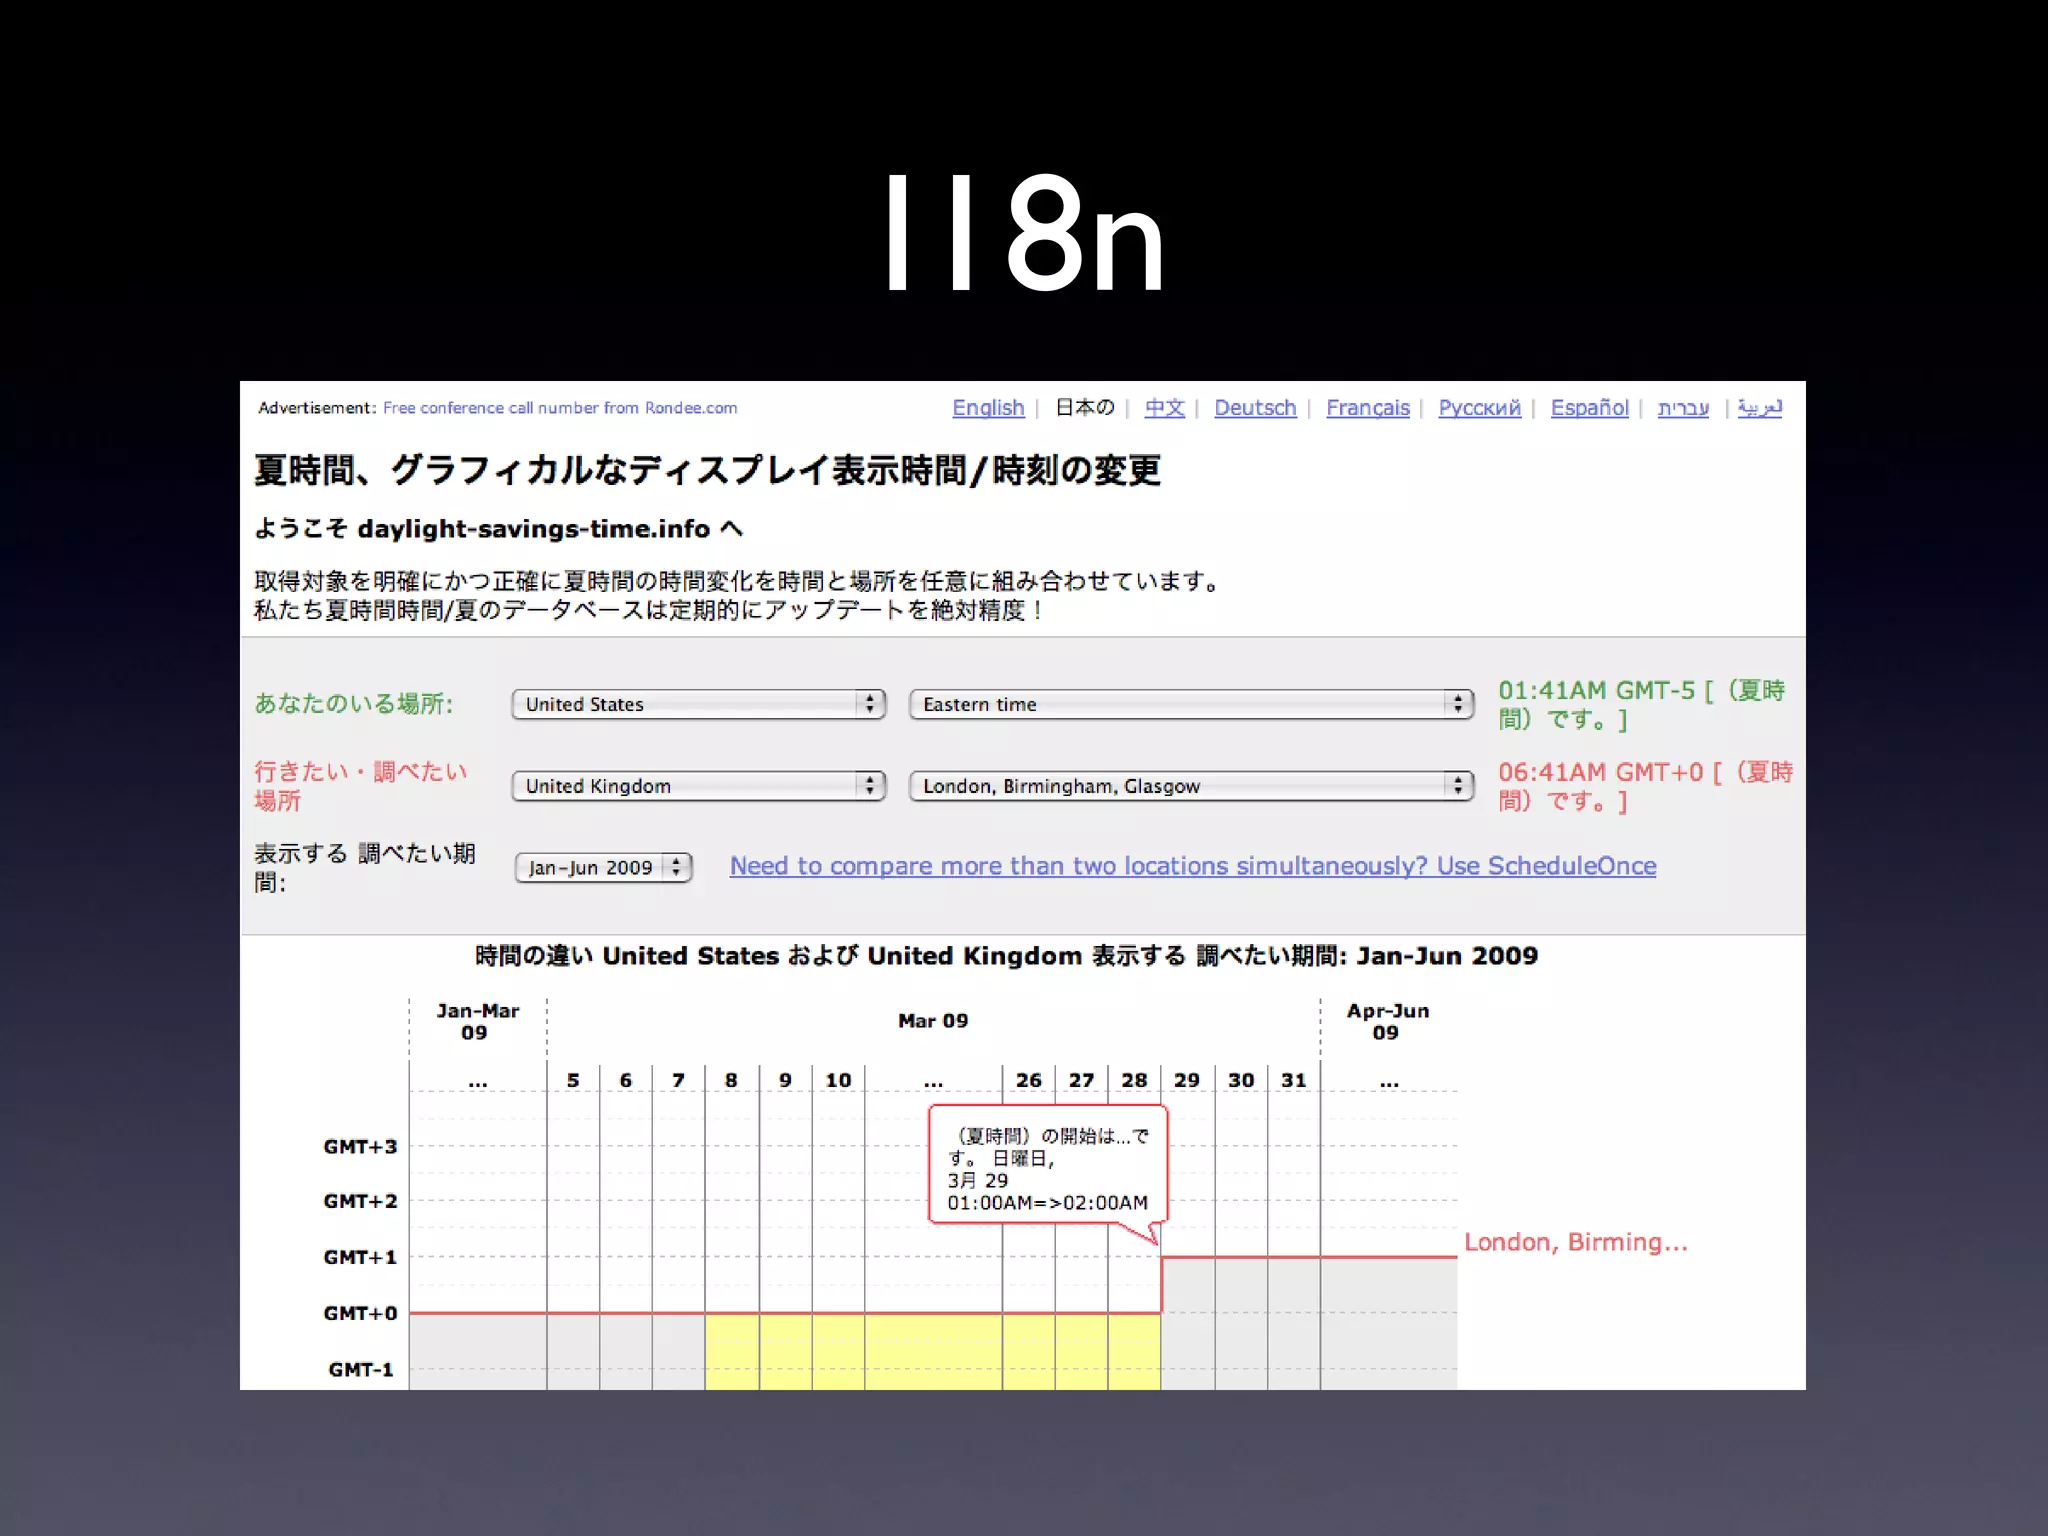Screen dimensions: 2048x1536
Task: Click the GMT+2 axis label
Action: click(360, 1201)
